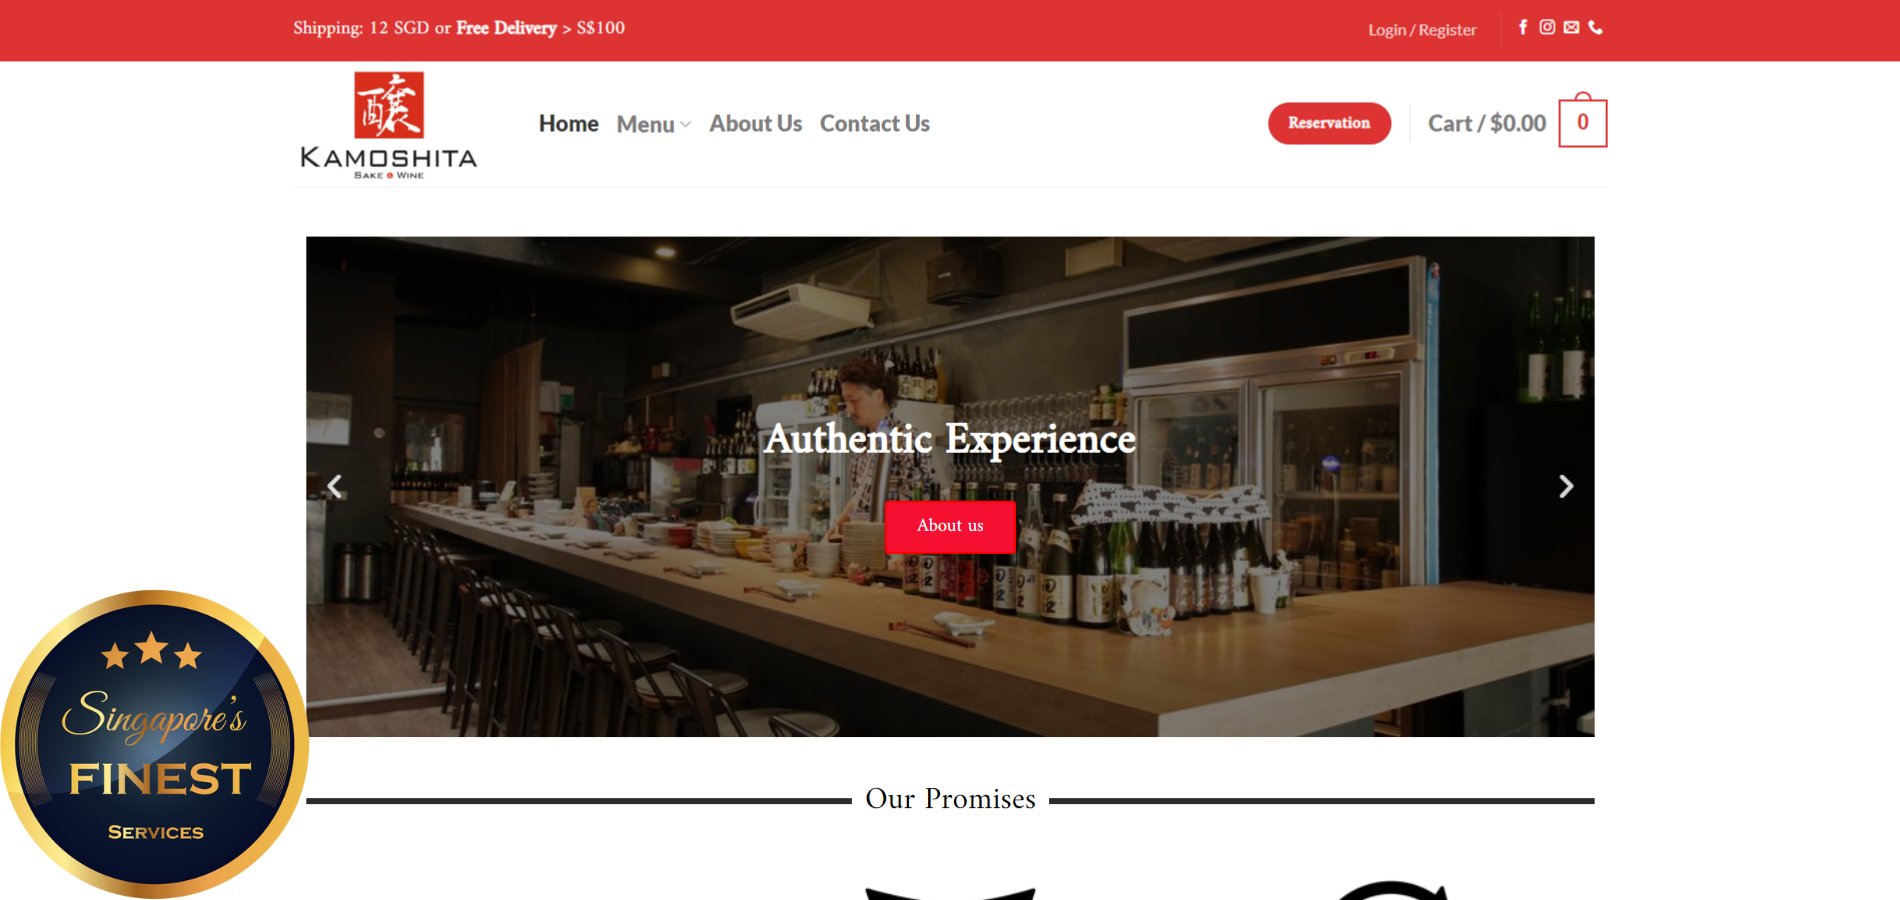Image resolution: width=1900 pixels, height=900 pixels.
Task: Click the red Reservation button
Action: (1329, 123)
